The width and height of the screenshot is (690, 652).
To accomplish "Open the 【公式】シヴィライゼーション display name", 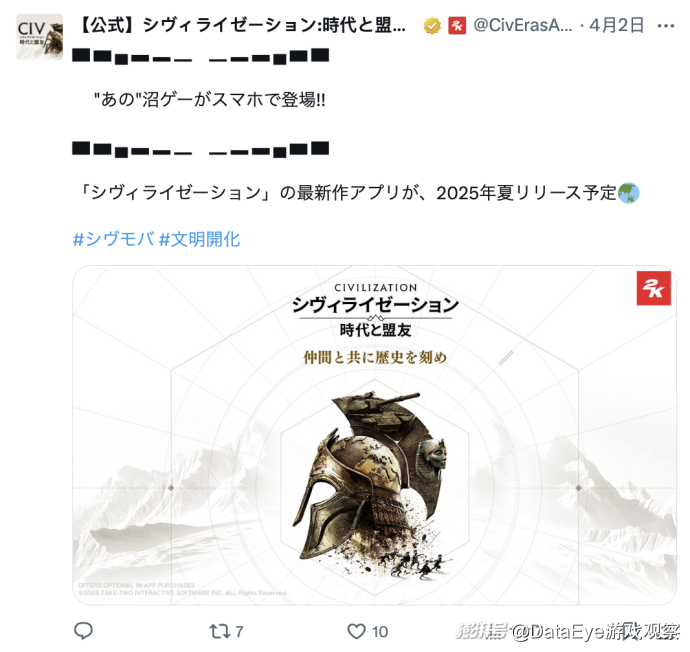I will 241,26.
